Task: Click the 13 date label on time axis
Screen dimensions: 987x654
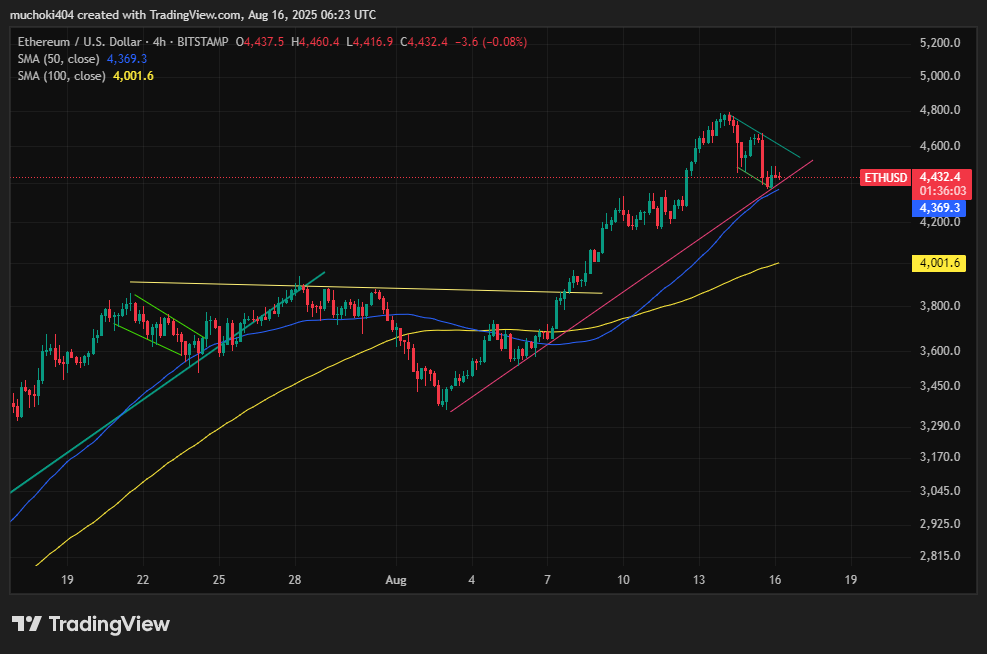Action: pos(699,580)
